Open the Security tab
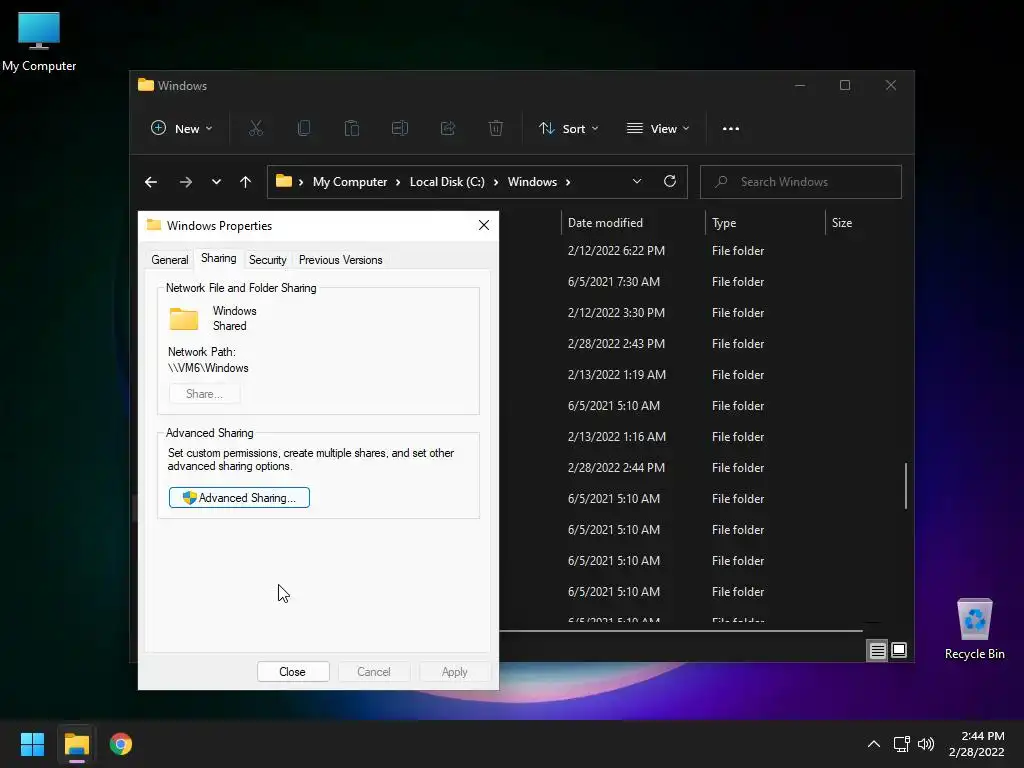This screenshot has width=1024, height=768. [268, 260]
